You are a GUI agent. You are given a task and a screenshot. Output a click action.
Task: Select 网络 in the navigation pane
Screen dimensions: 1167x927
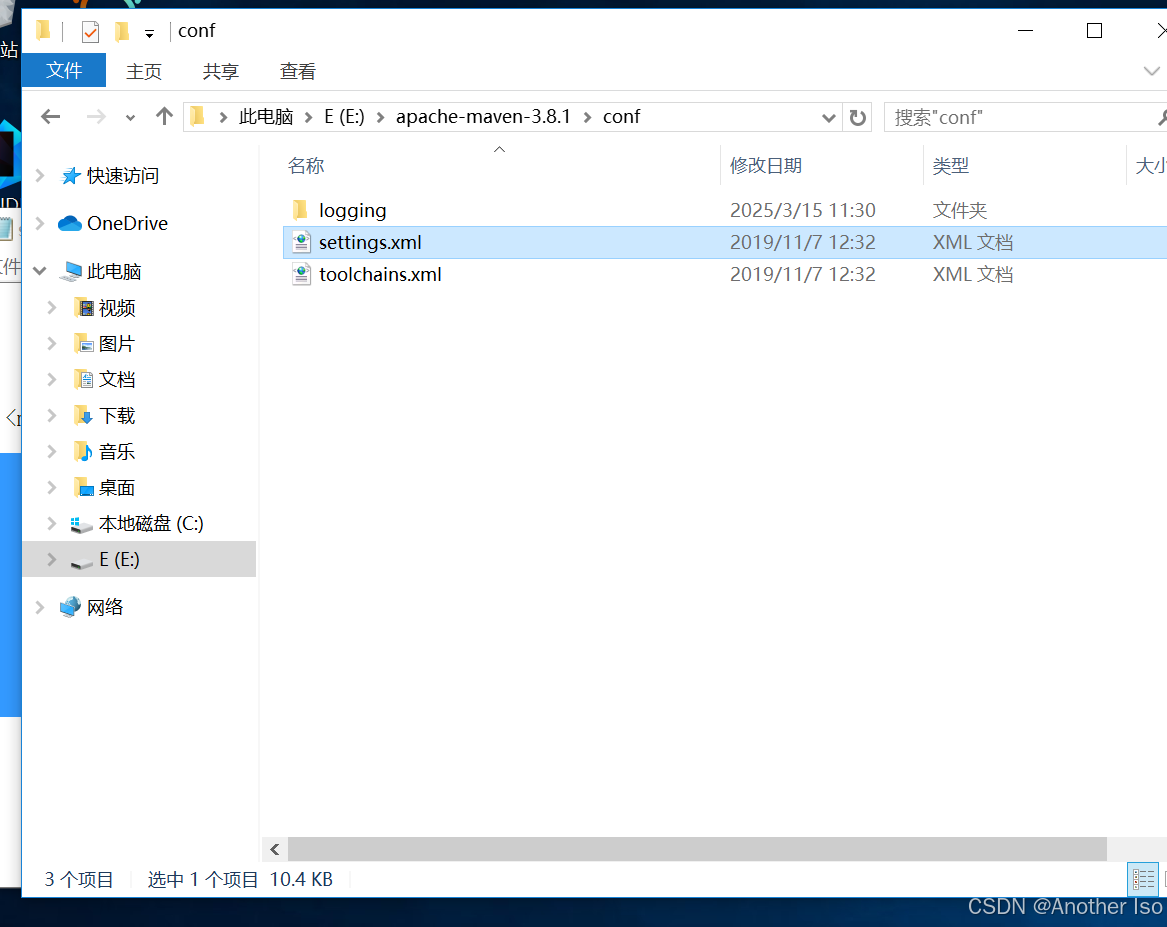click(x=105, y=607)
